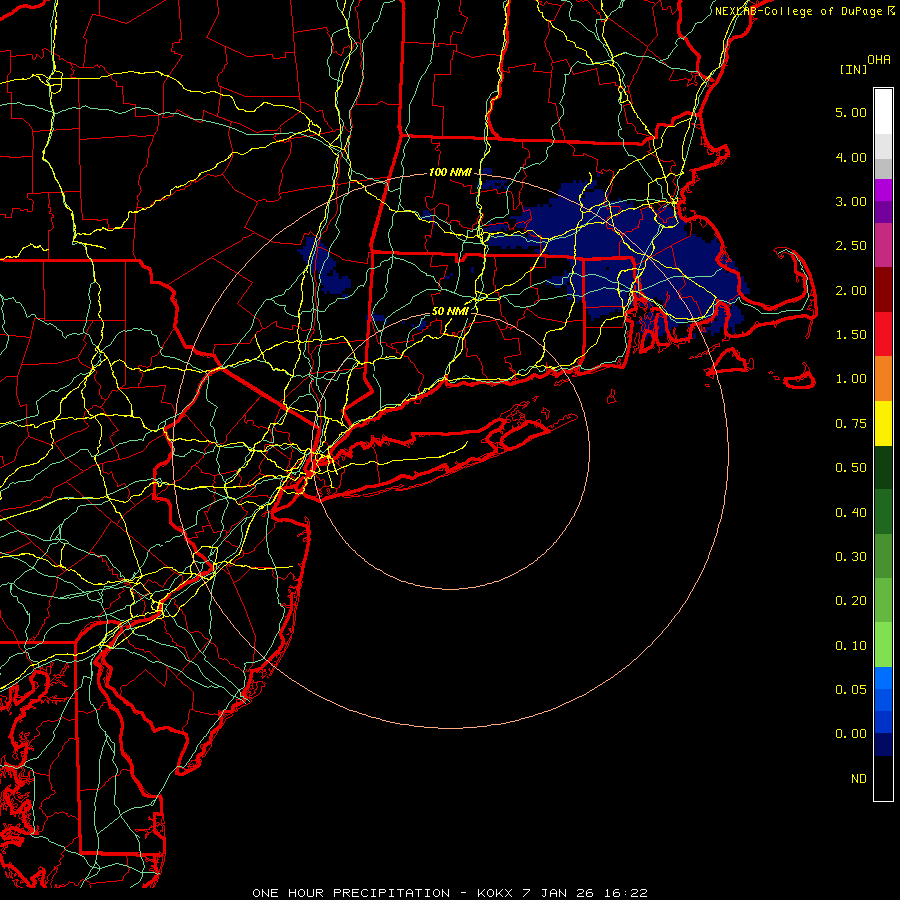Pick the black ND swatch in legend
Image resolution: width=900 pixels, height=900 pixels.
883,778
